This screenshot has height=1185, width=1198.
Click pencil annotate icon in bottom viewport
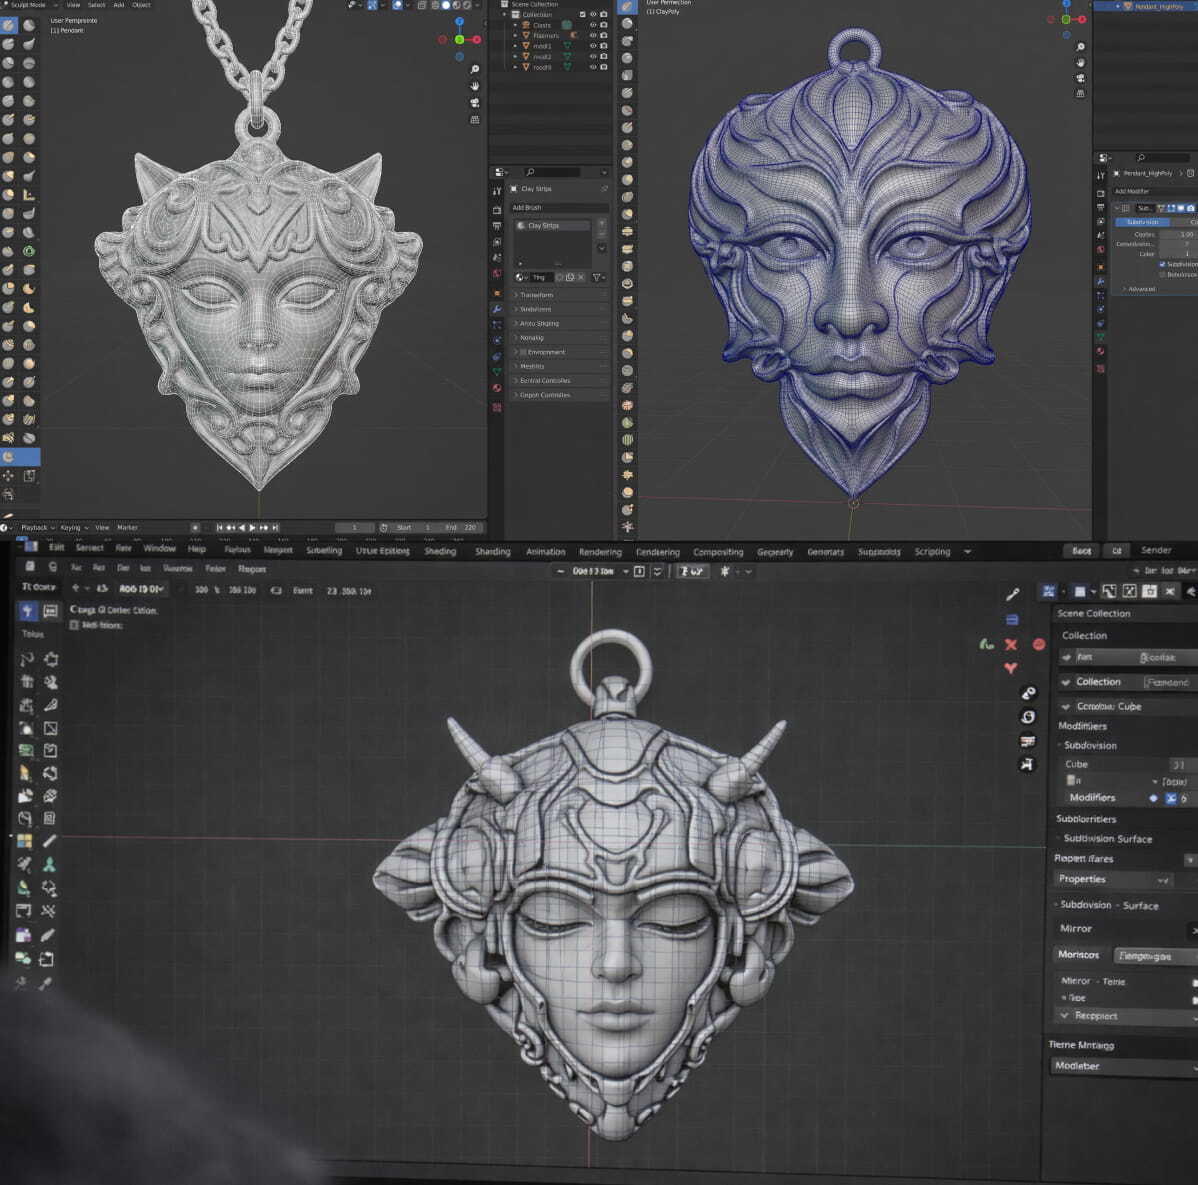pos(1013,594)
